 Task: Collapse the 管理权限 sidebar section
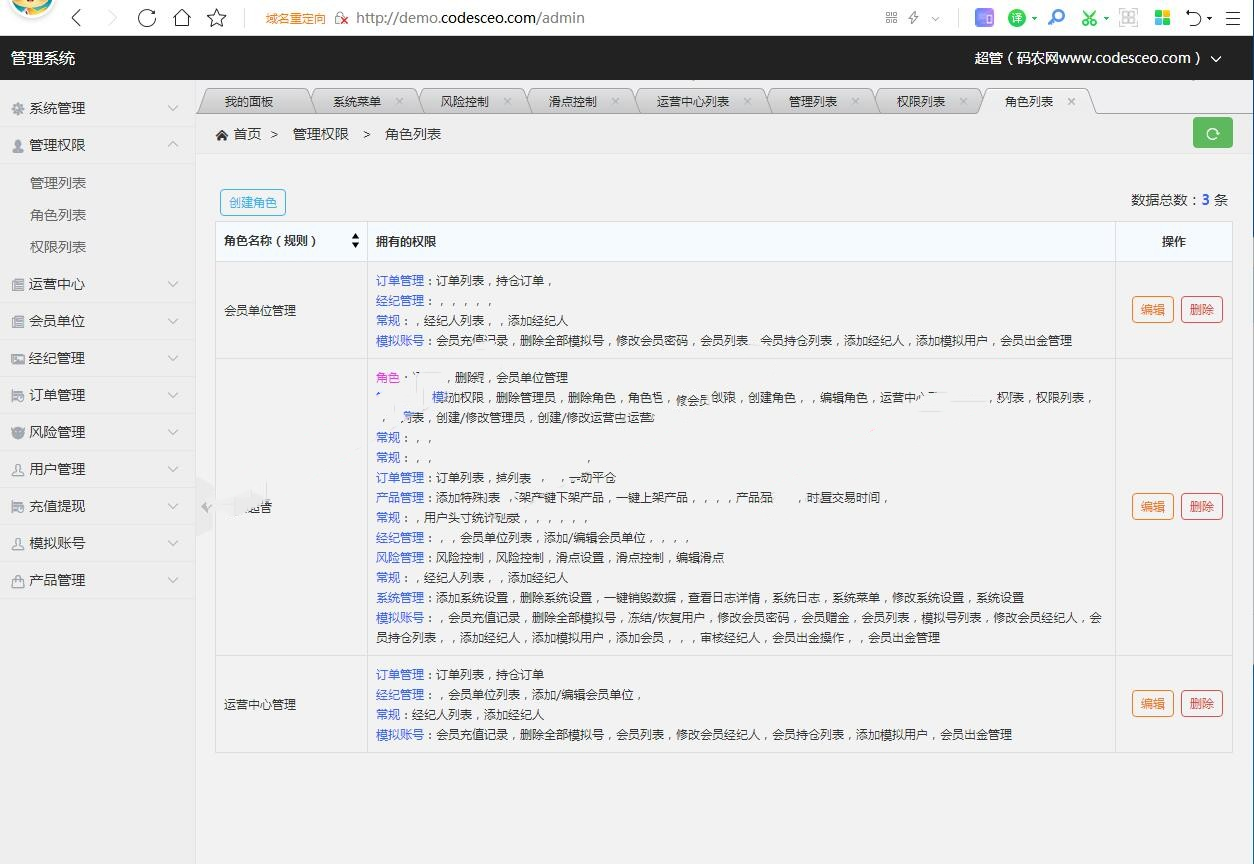[97, 145]
